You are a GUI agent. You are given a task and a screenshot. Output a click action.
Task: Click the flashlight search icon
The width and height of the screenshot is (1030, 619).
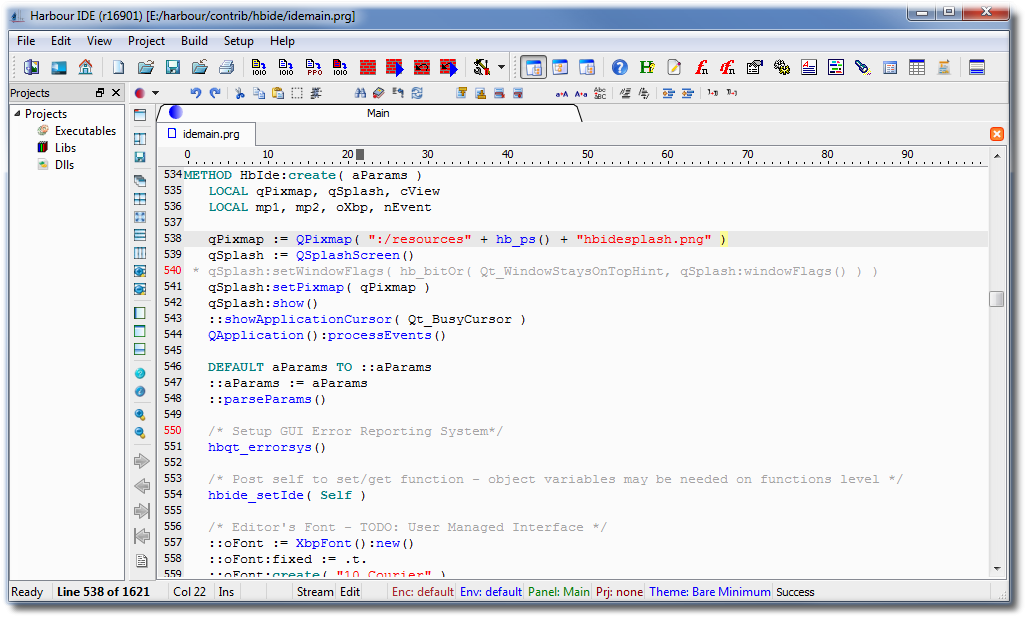coord(861,68)
